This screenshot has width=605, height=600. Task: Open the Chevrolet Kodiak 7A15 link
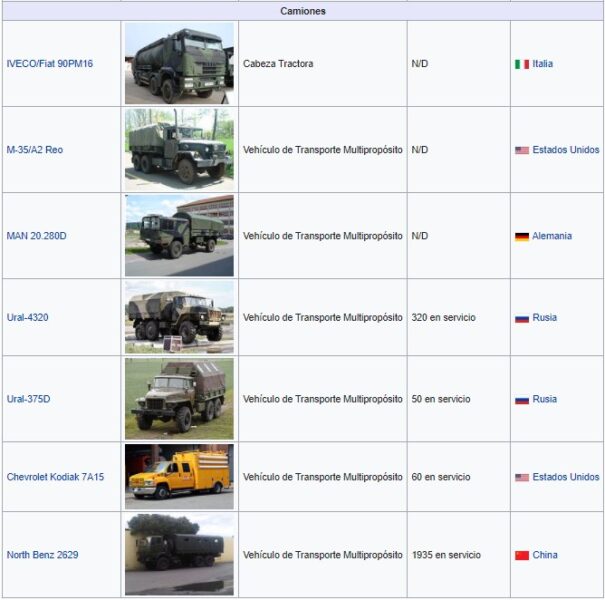pyautogui.click(x=55, y=477)
